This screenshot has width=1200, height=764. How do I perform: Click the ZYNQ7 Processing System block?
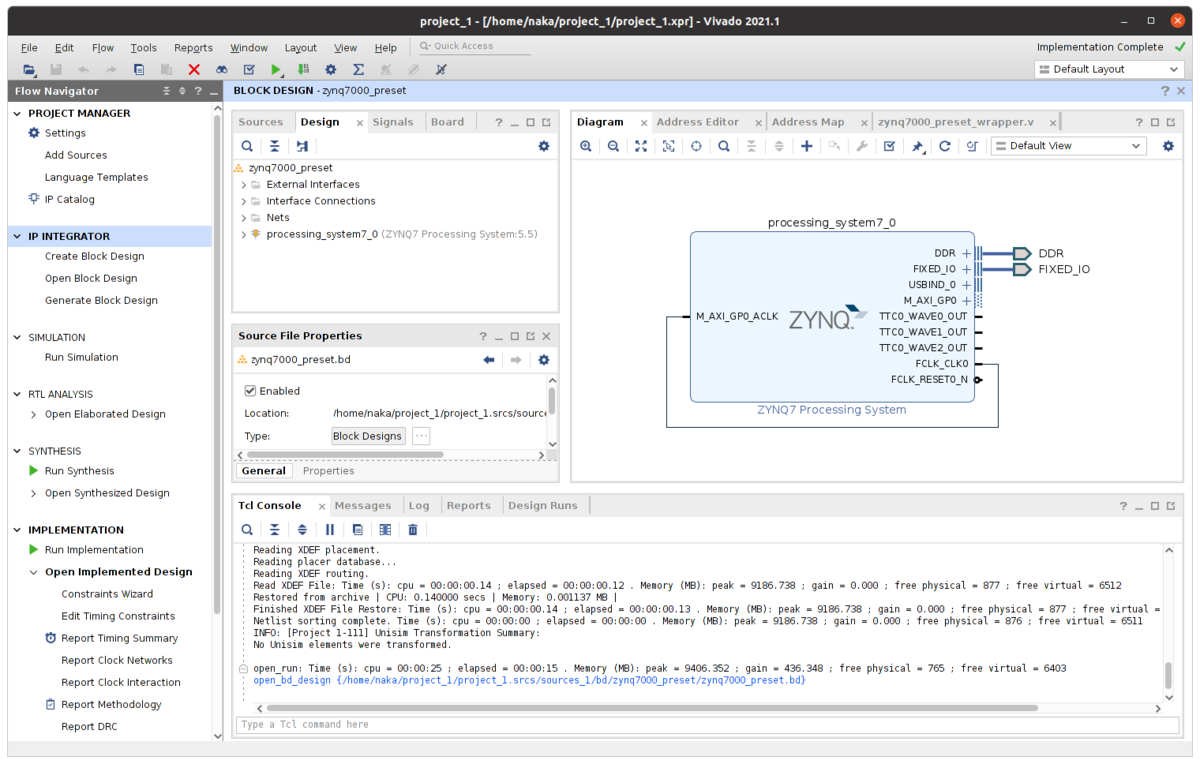pos(832,318)
